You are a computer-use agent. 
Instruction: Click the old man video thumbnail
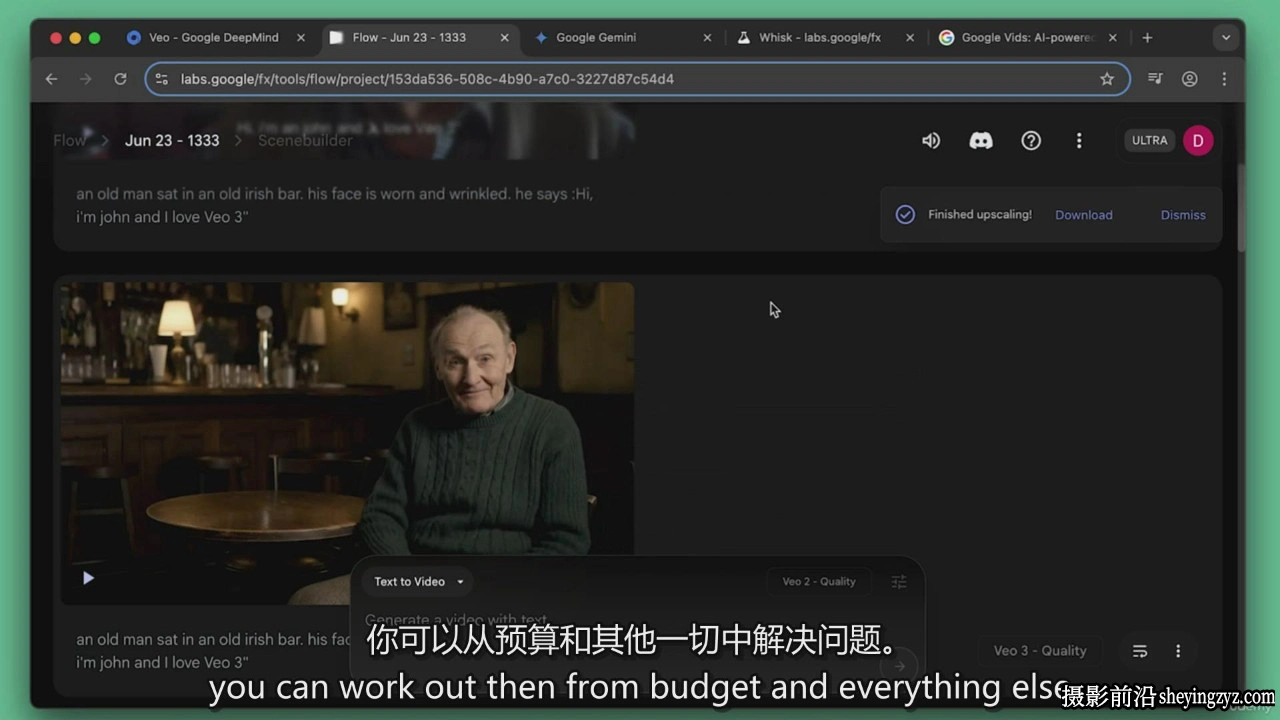point(347,443)
